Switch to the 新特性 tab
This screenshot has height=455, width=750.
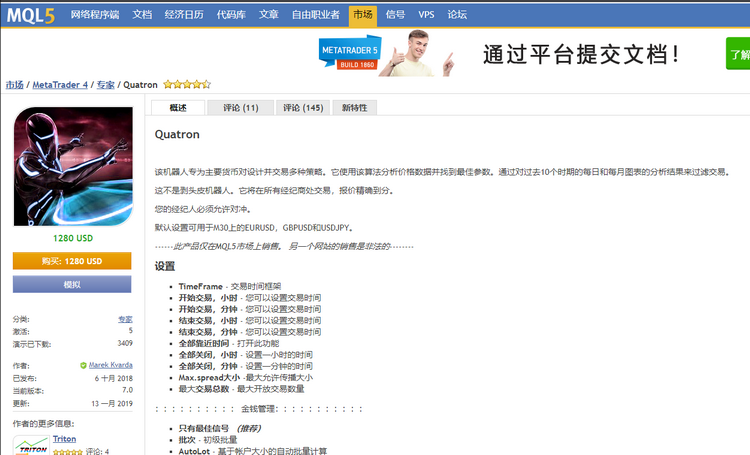click(354, 108)
